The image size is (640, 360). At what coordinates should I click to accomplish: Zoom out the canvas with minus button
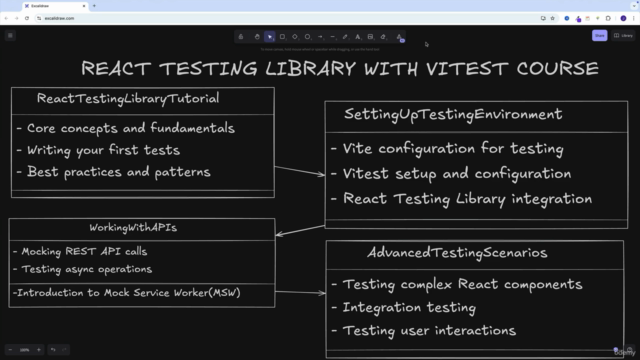11,350
